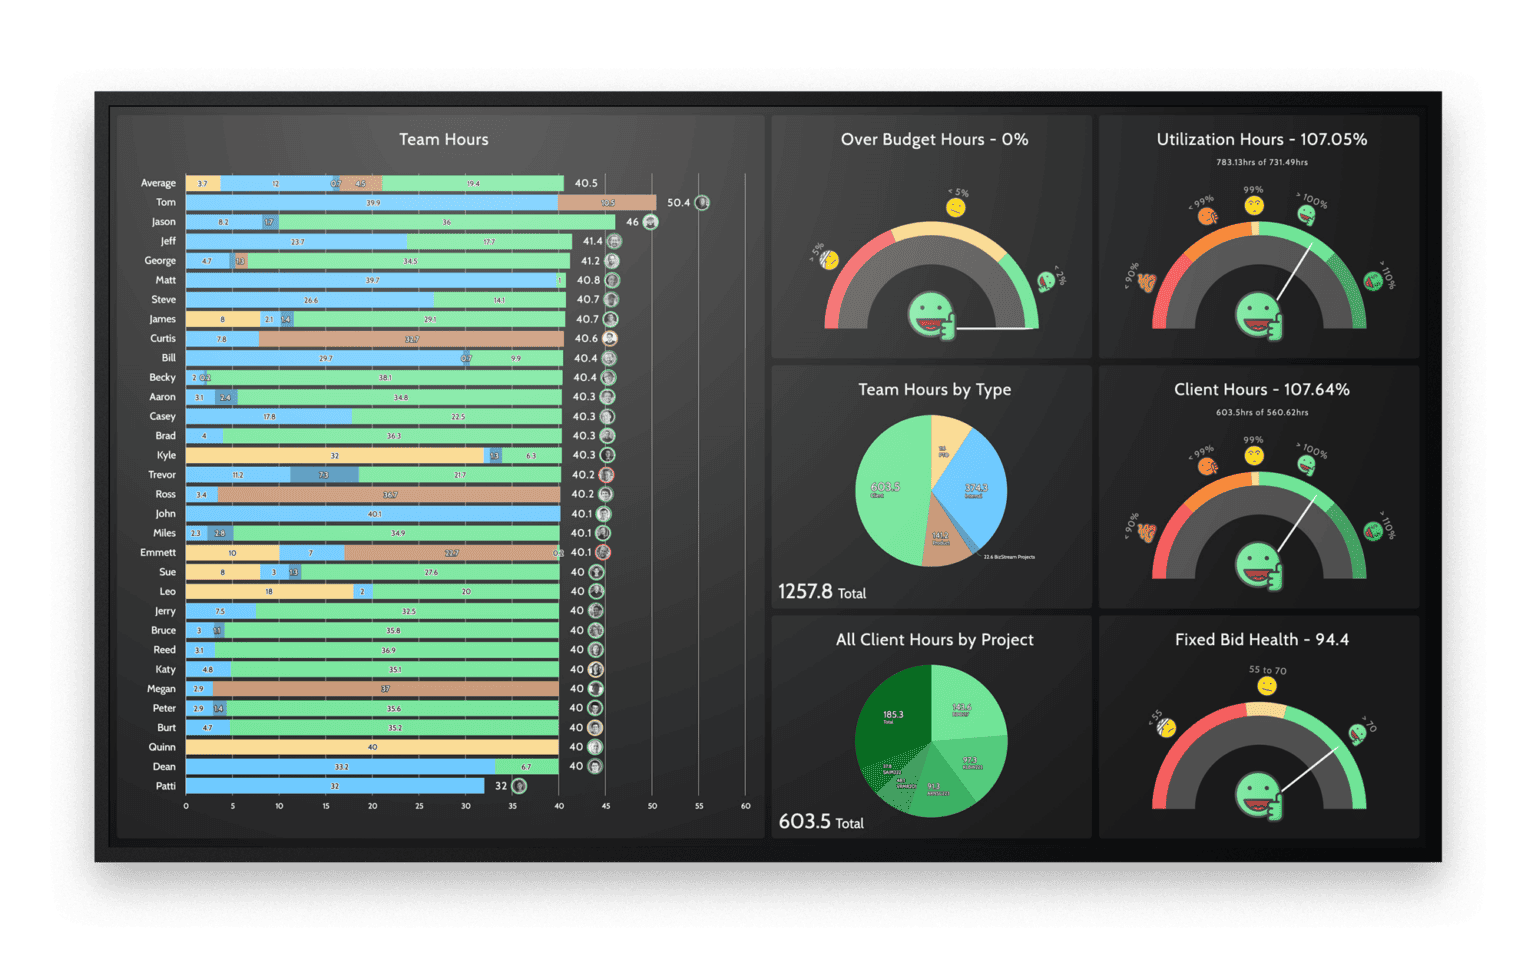Click Emmett's avatar beside 40.1
1536x953 pixels.
click(604, 552)
